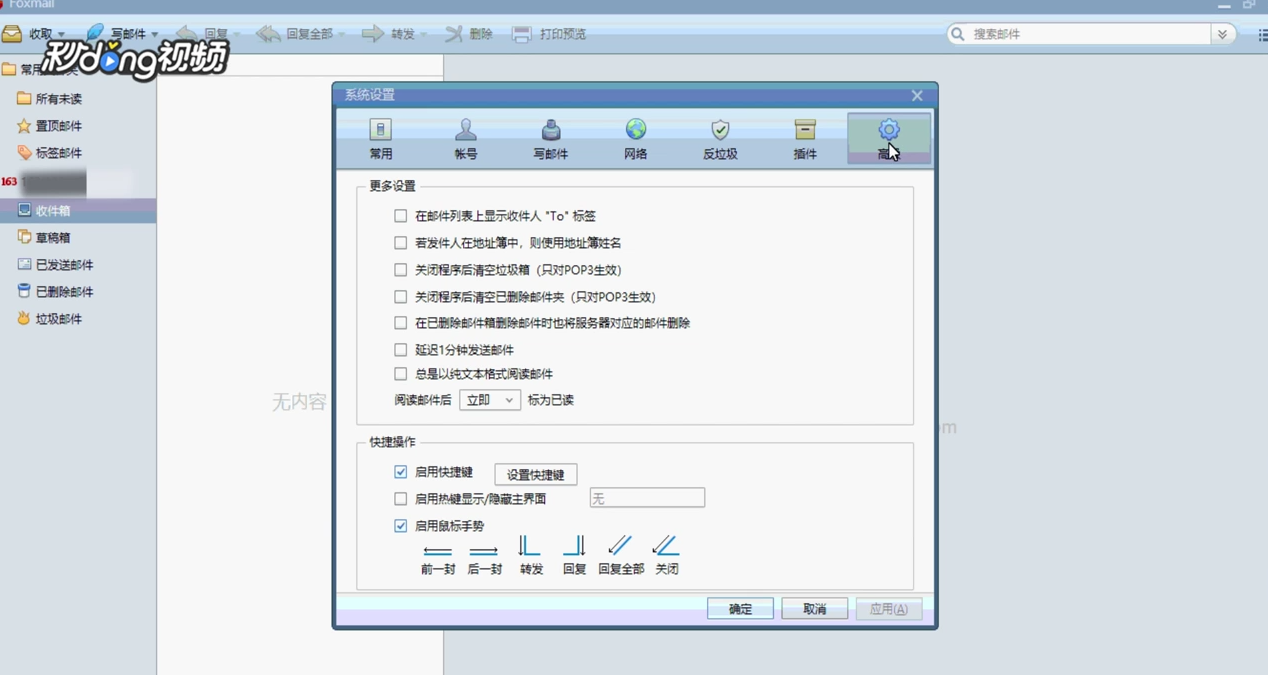
Task: Click the hotkey input field showing 无
Action: [x=647, y=497]
